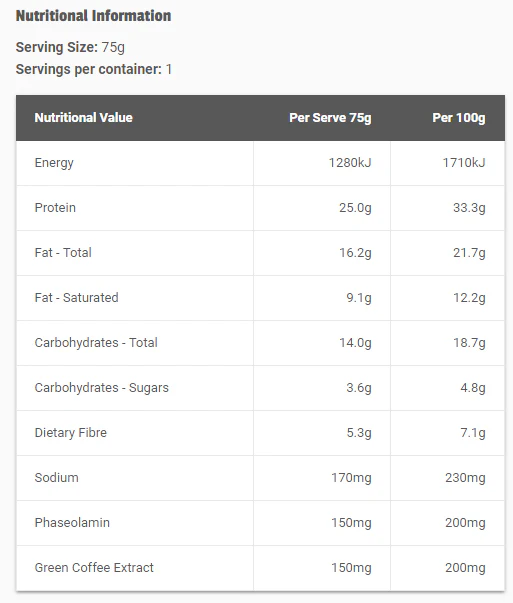Click the 1280kJ energy value

tap(350, 163)
